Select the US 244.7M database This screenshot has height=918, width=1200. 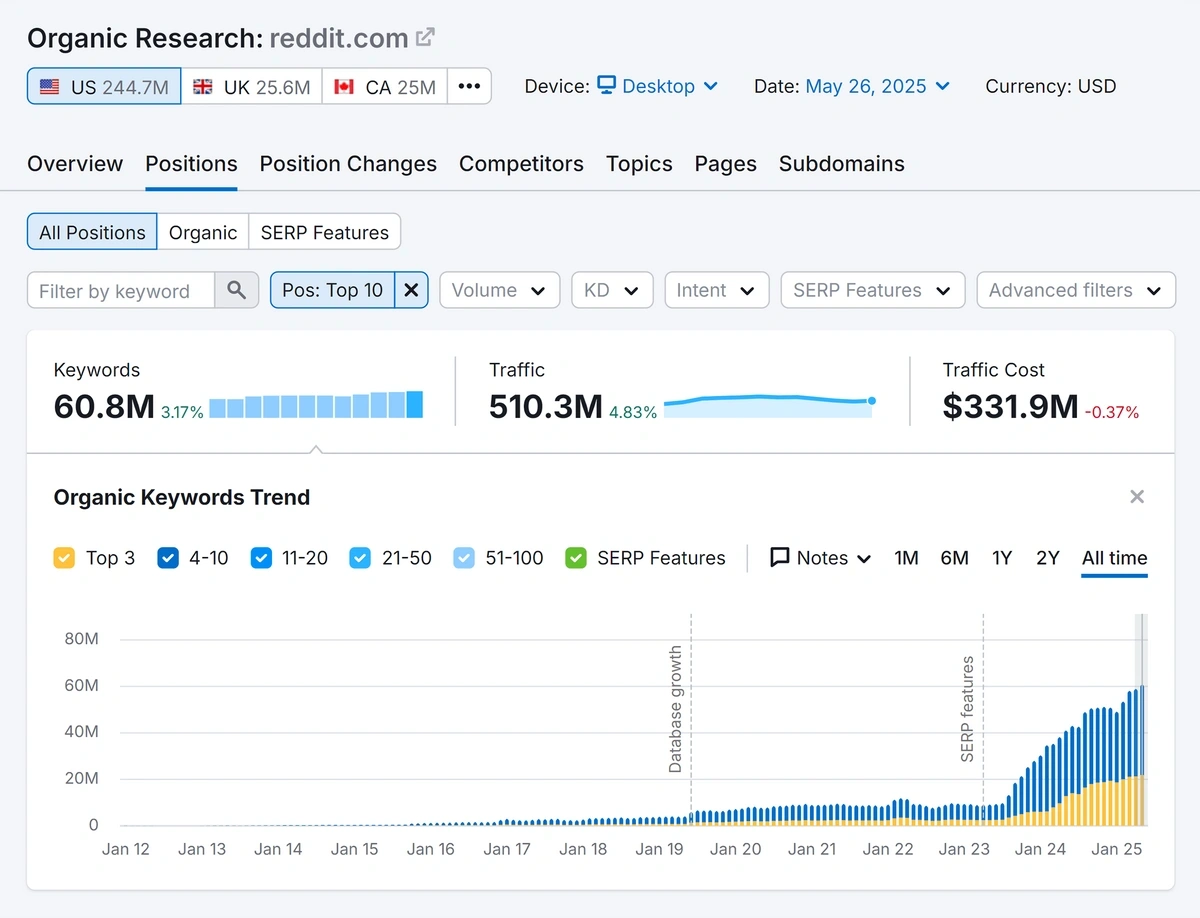coord(104,86)
